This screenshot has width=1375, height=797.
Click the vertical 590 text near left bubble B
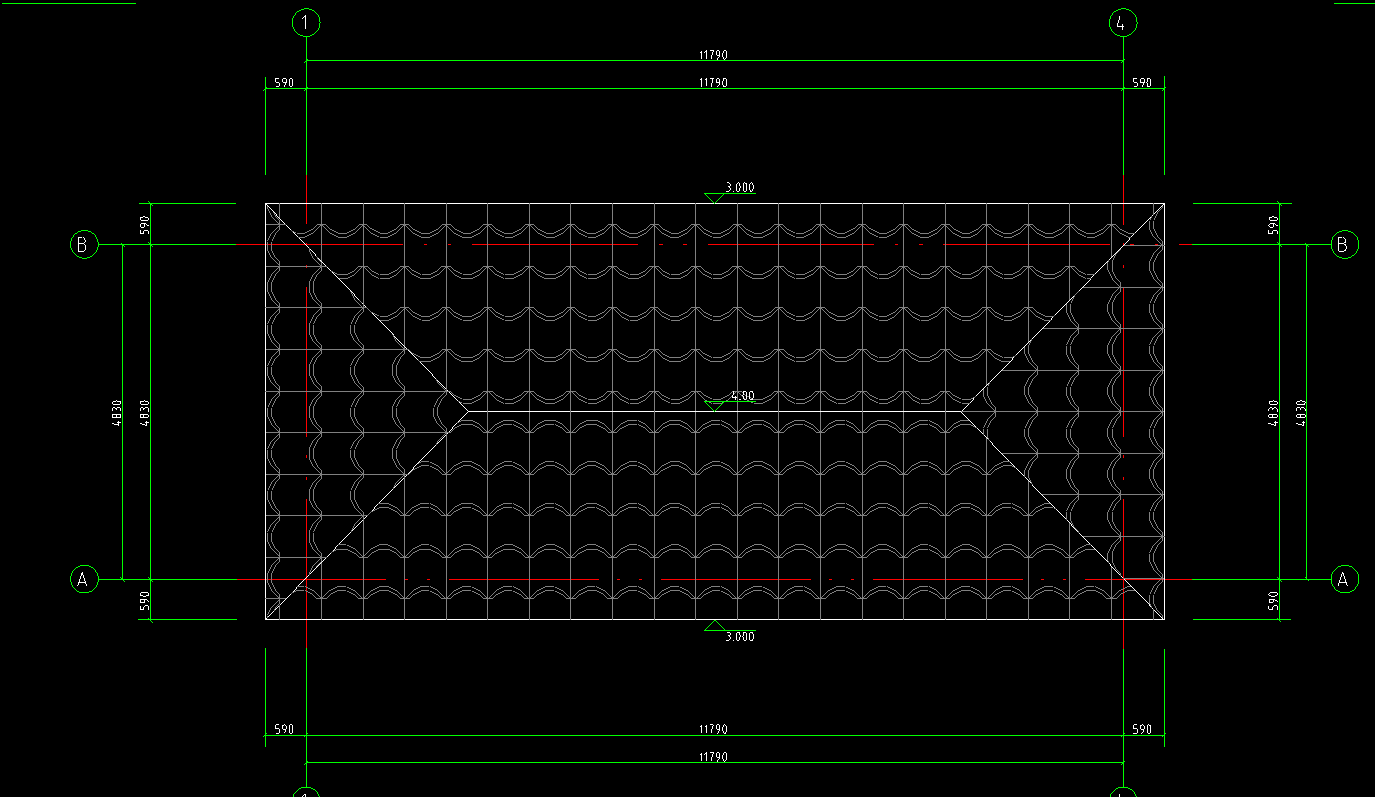(x=144, y=224)
